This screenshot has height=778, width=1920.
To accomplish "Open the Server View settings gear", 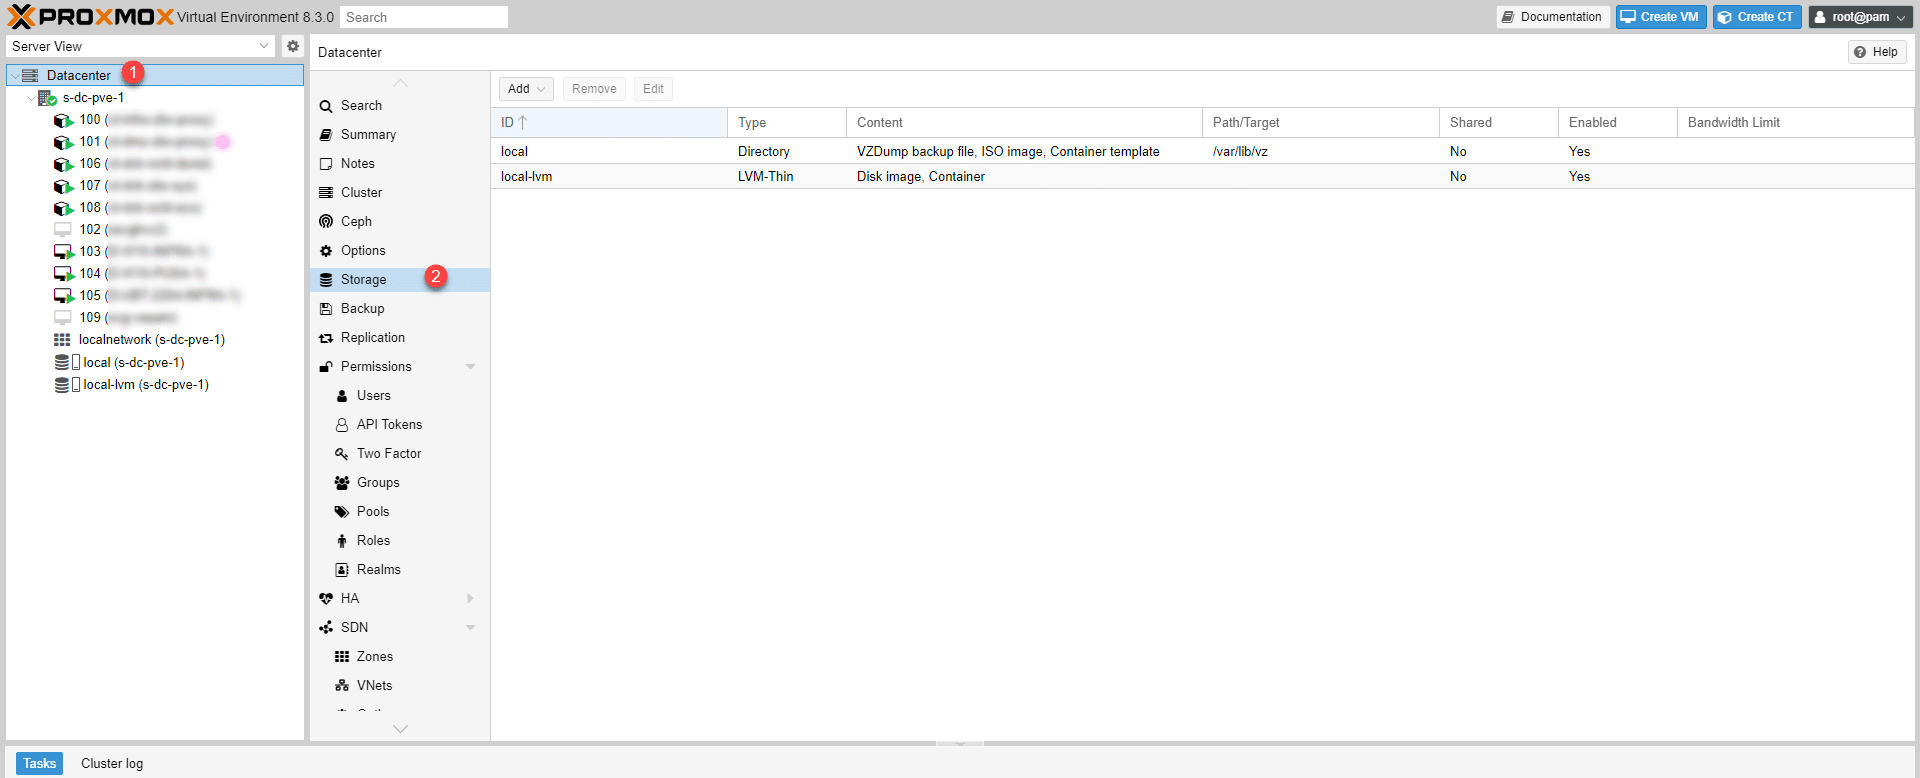I will tap(293, 46).
